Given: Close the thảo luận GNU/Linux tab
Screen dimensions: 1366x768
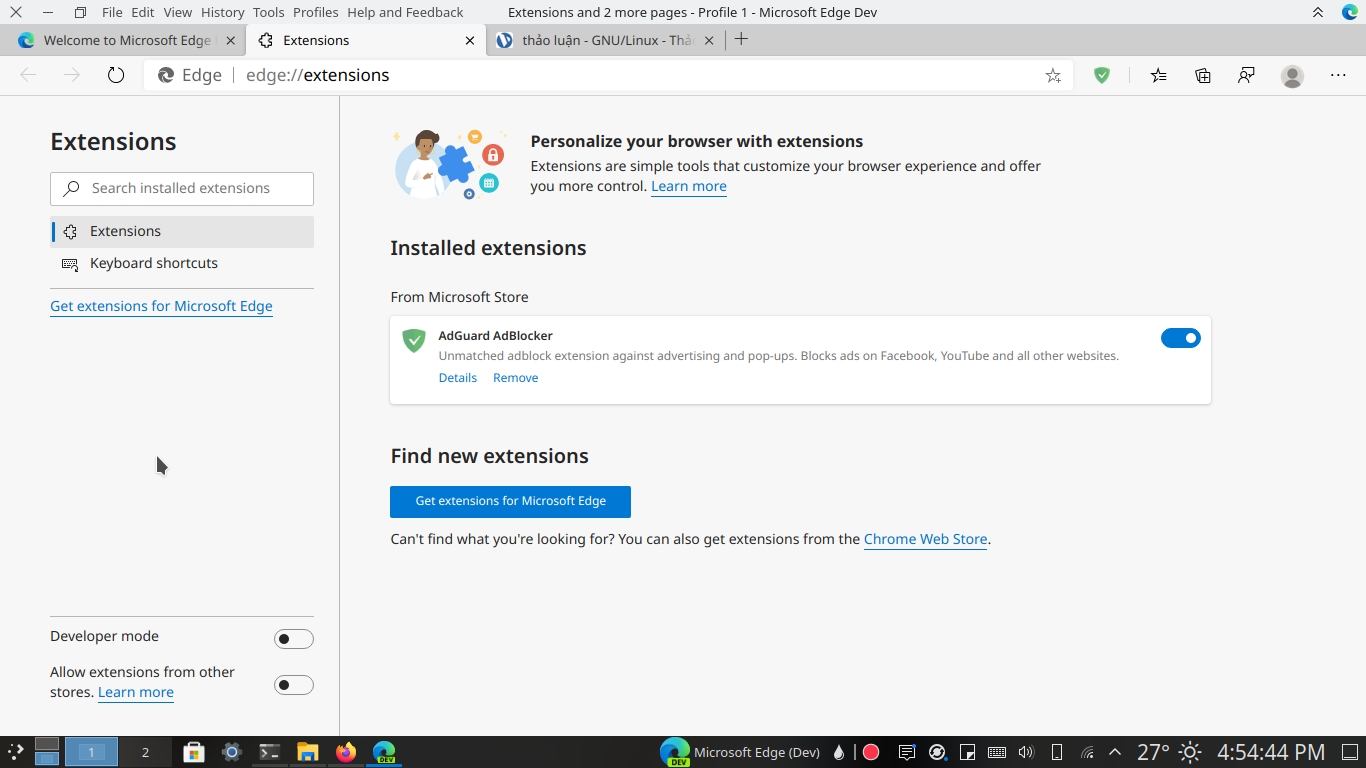Looking at the screenshot, I should 710,41.
